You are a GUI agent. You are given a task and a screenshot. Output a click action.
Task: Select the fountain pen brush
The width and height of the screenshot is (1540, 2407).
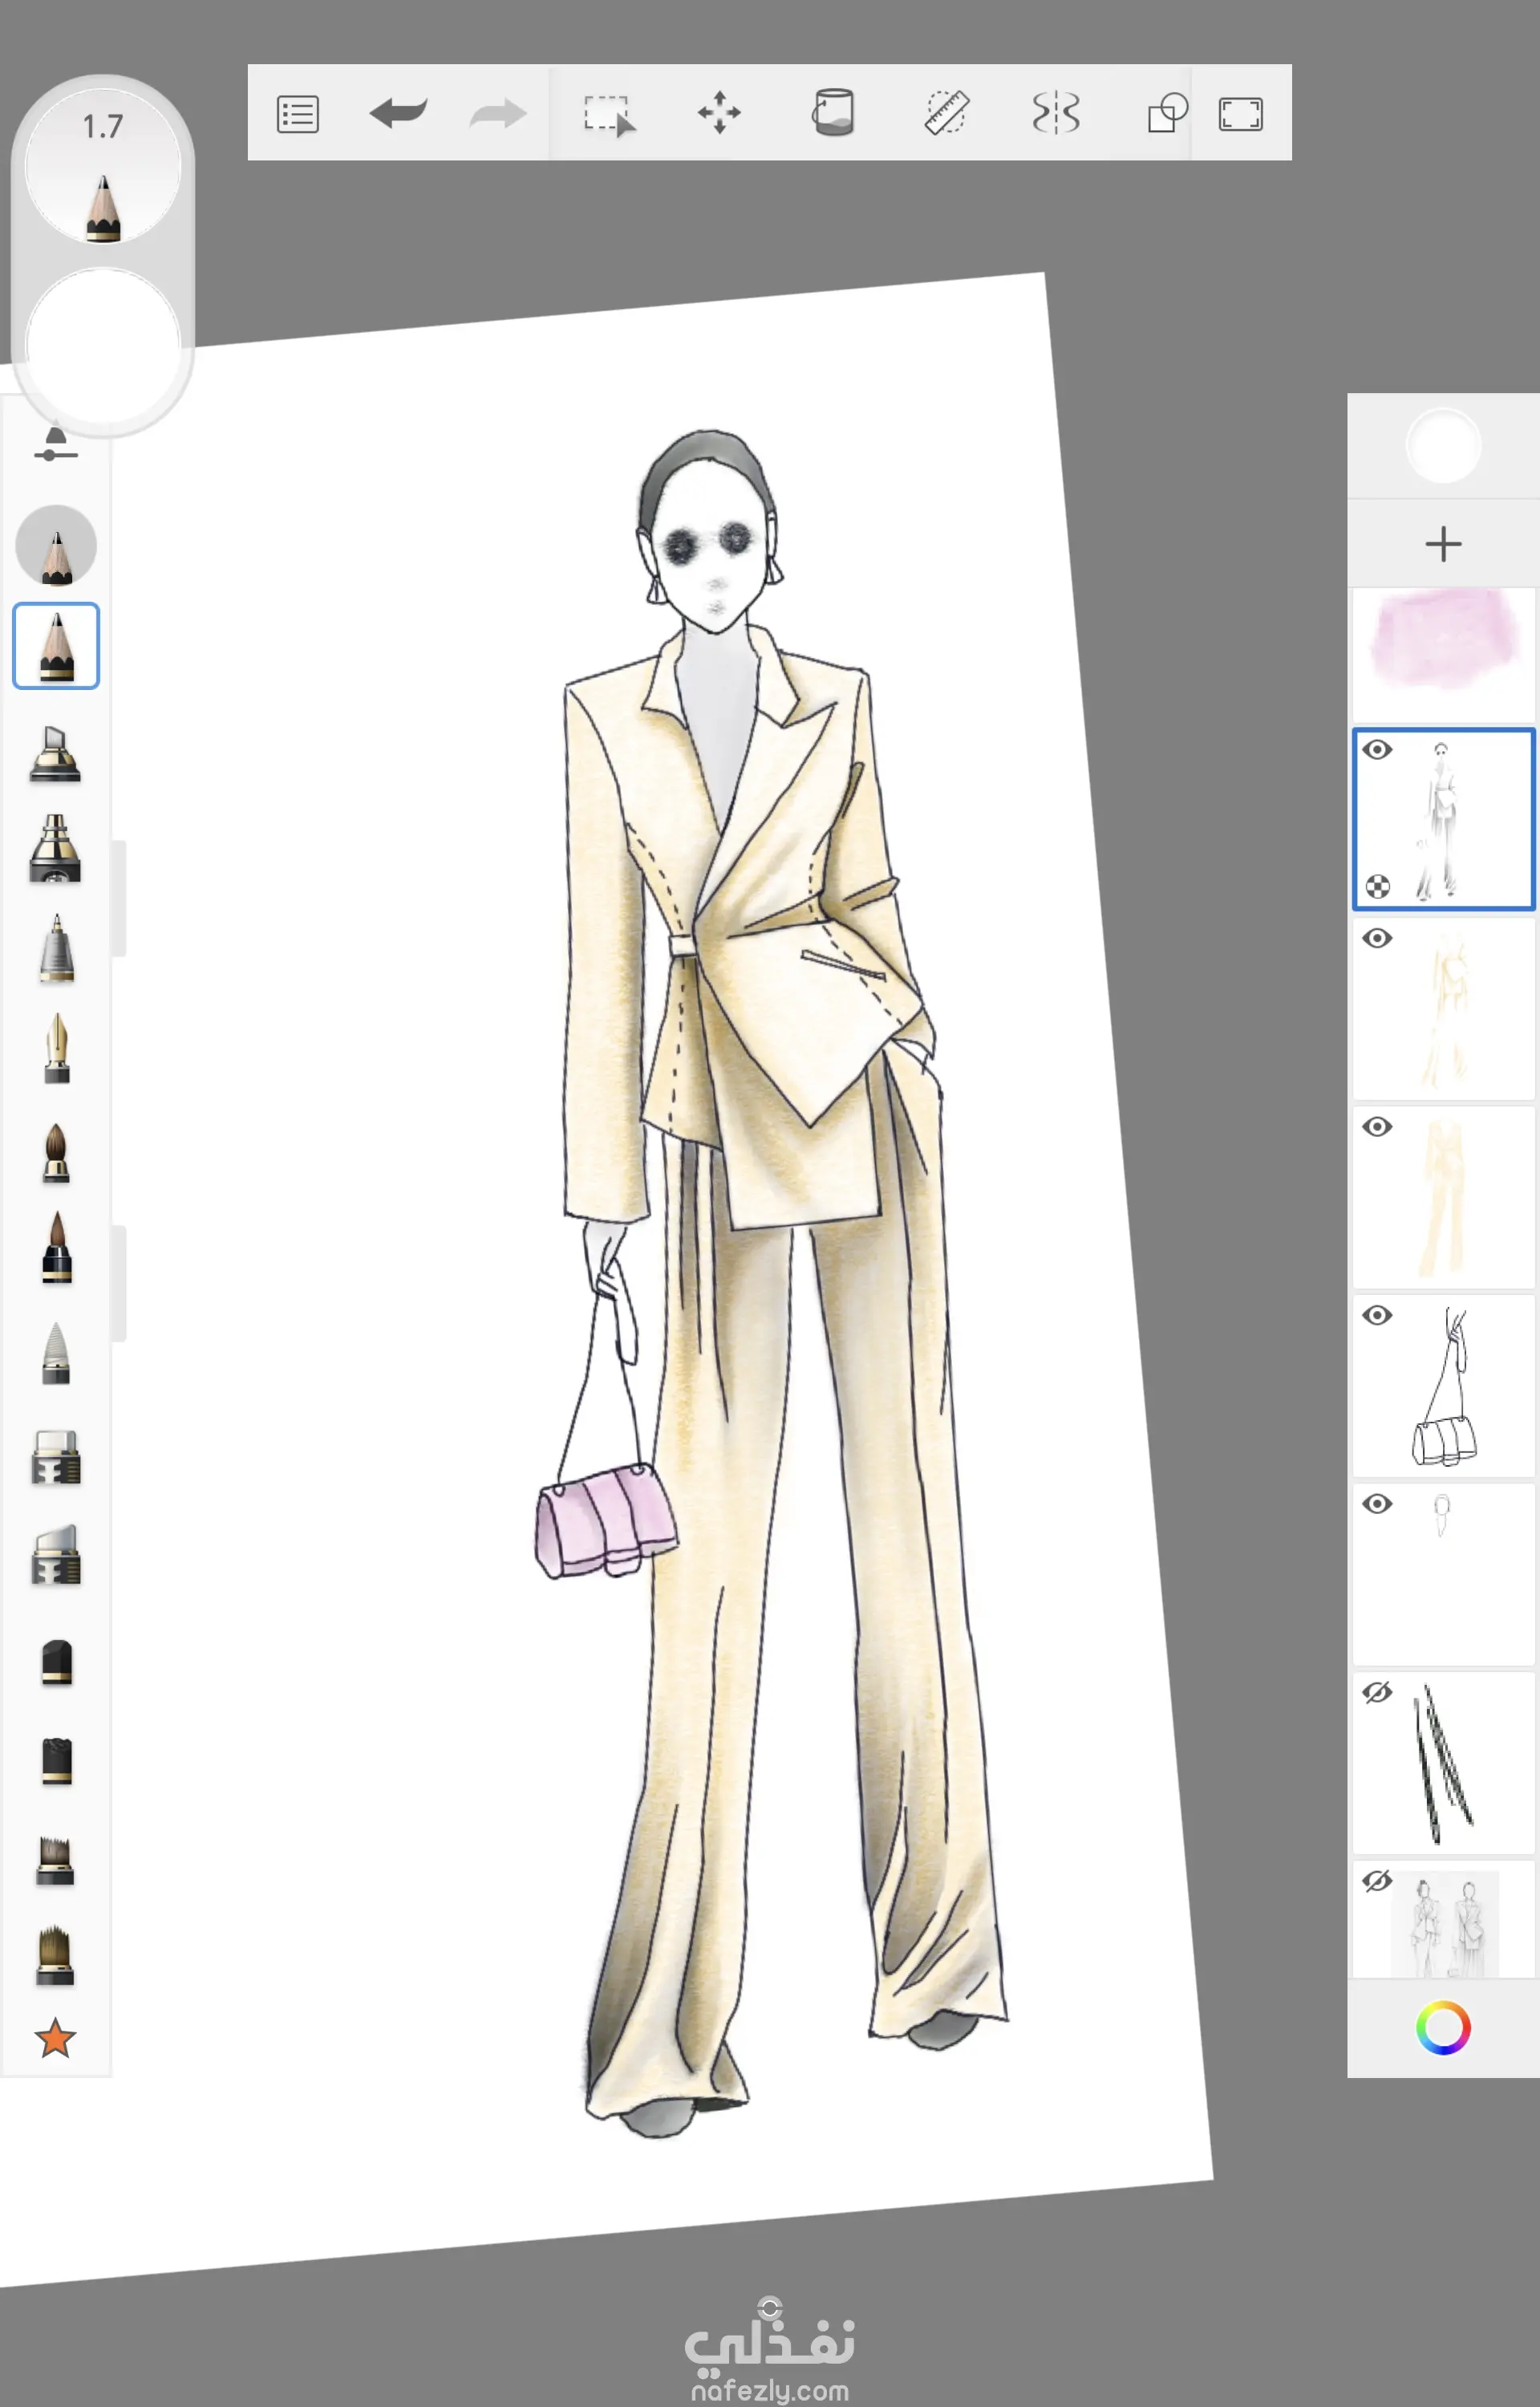click(x=57, y=1048)
